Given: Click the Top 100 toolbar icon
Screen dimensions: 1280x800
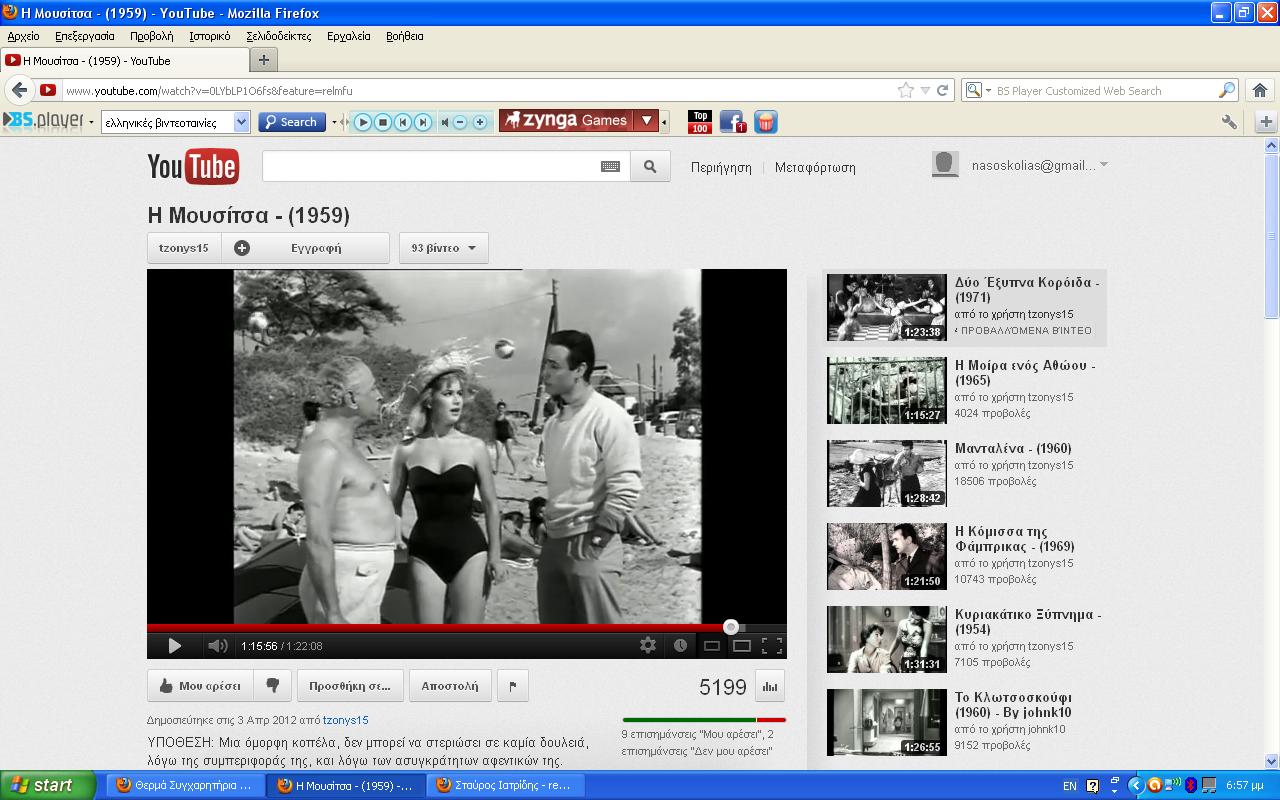Looking at the screenshot, I should pyautogui.click(x=700, y=122).
